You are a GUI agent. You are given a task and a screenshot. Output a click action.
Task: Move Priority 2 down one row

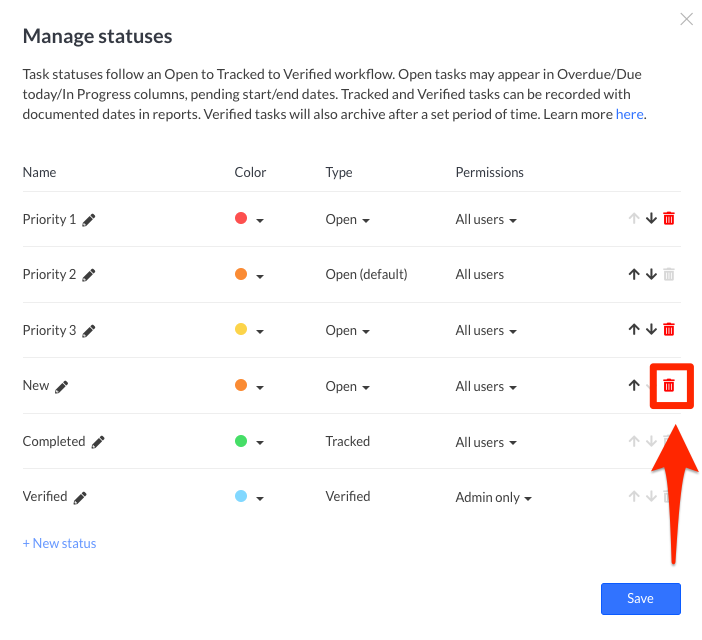point(651,274)
